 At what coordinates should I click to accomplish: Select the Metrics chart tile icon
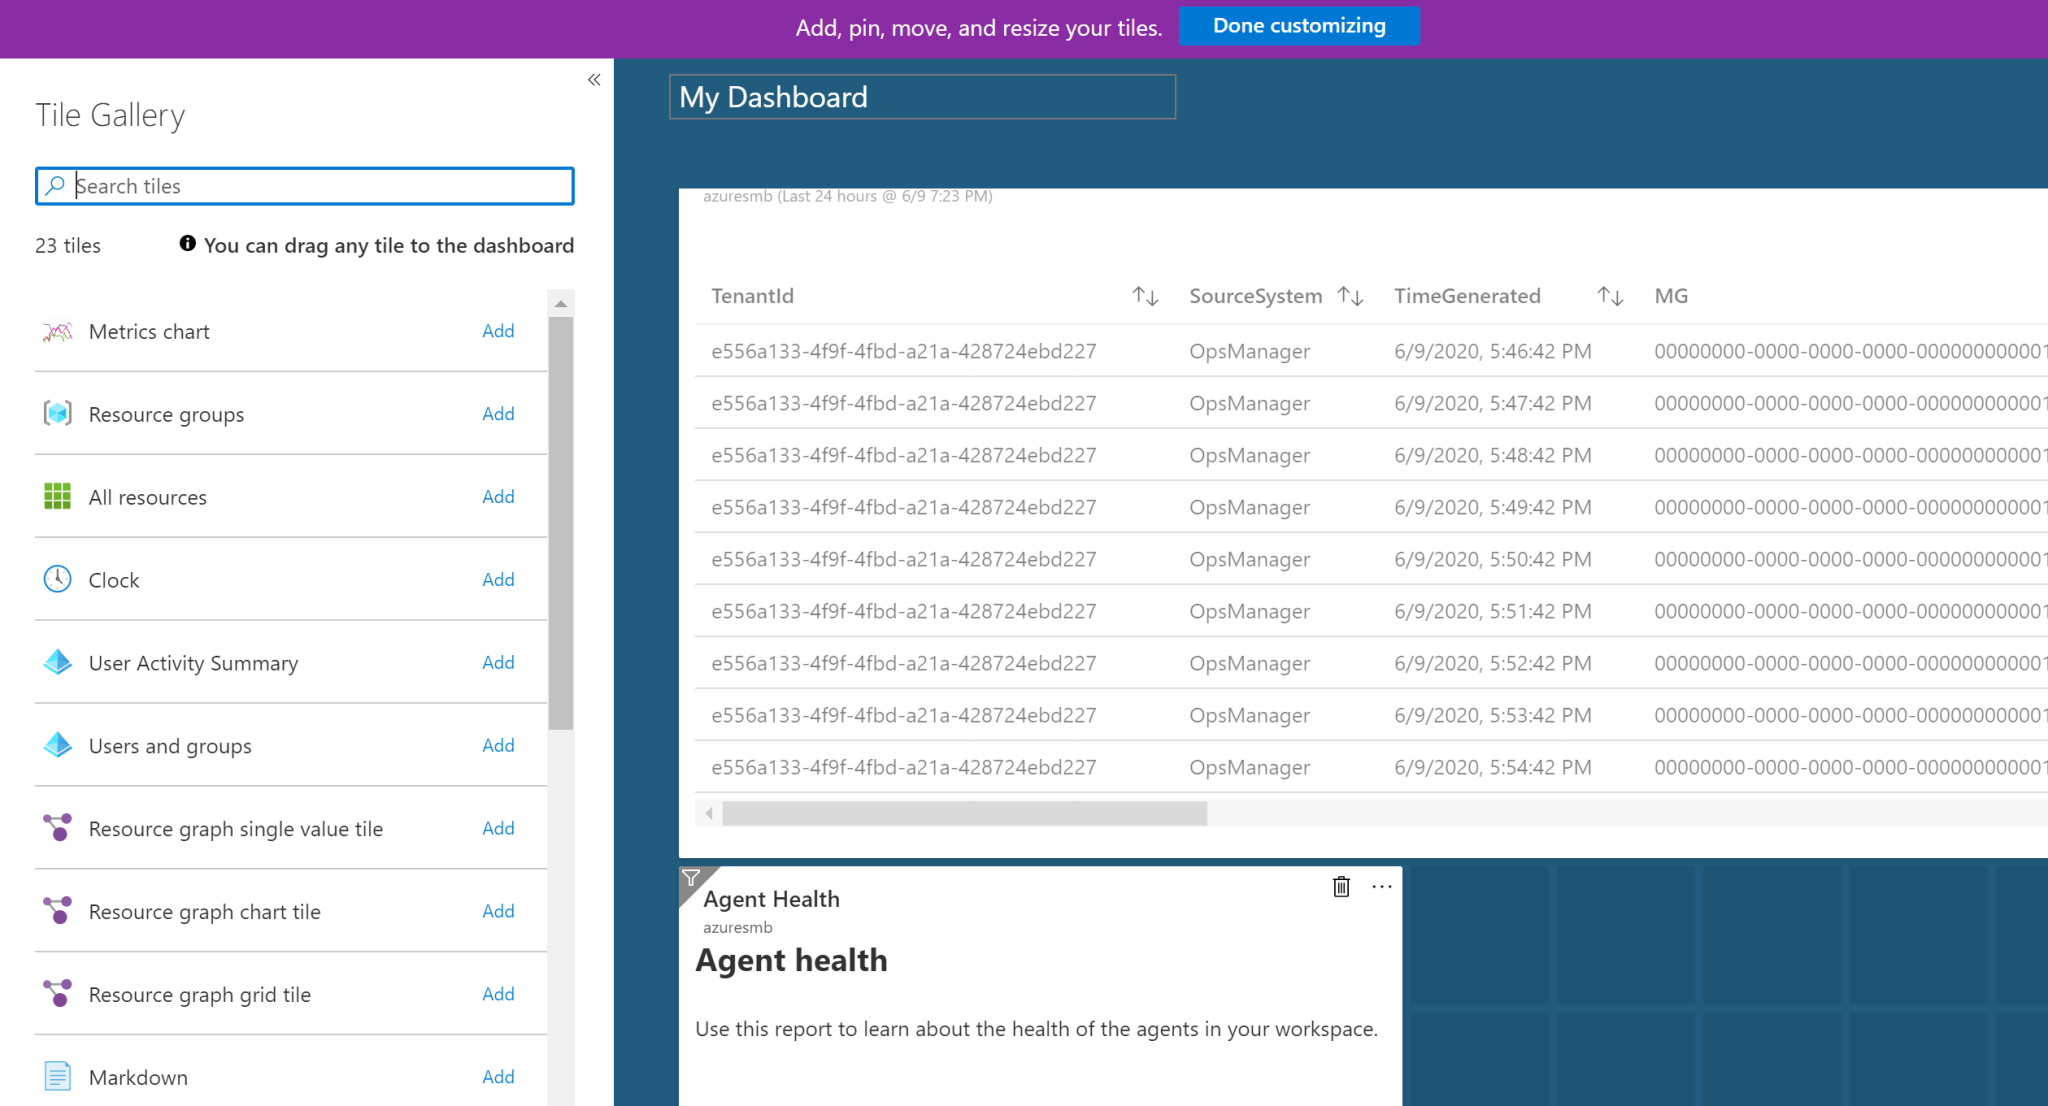click(x=57, y=331)
